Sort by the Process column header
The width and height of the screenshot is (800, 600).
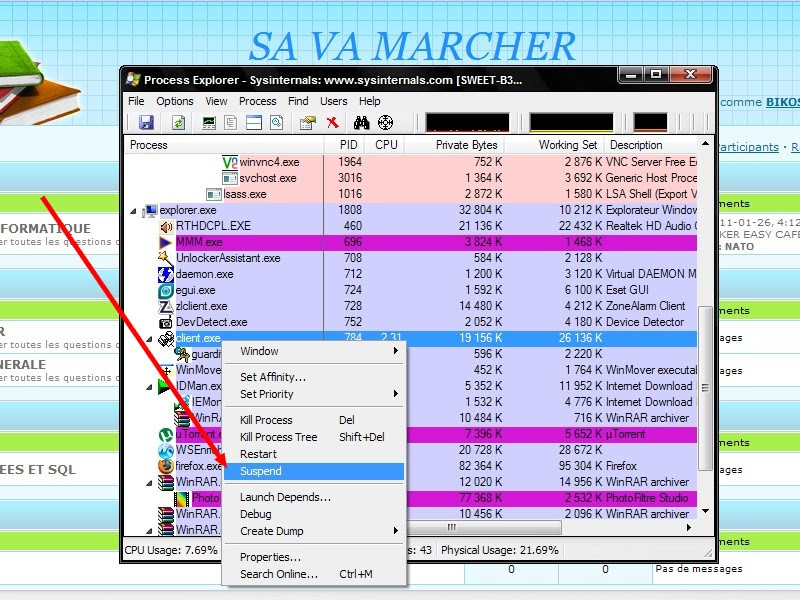pyautogui.click(x=224, y=145)
